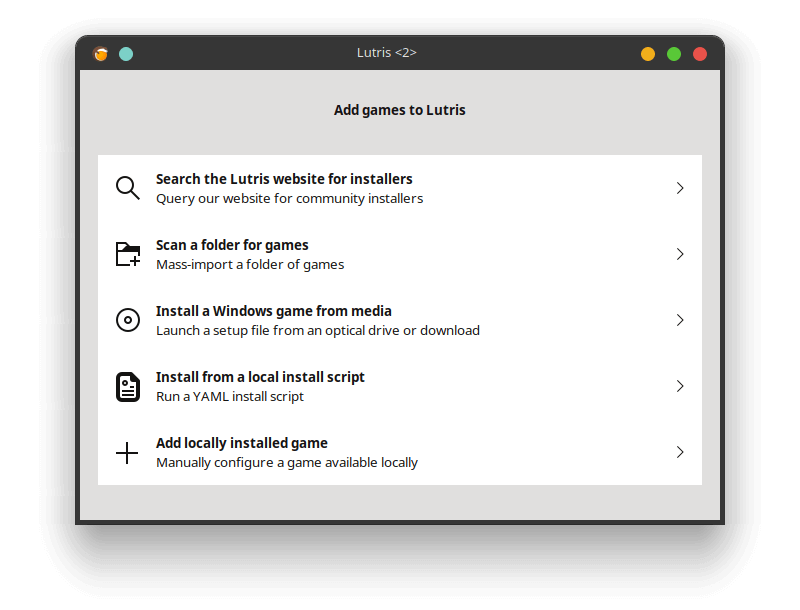Minimize window with the yellow button
This screenshot has width=800, height=610.
(x=648, y=54)
